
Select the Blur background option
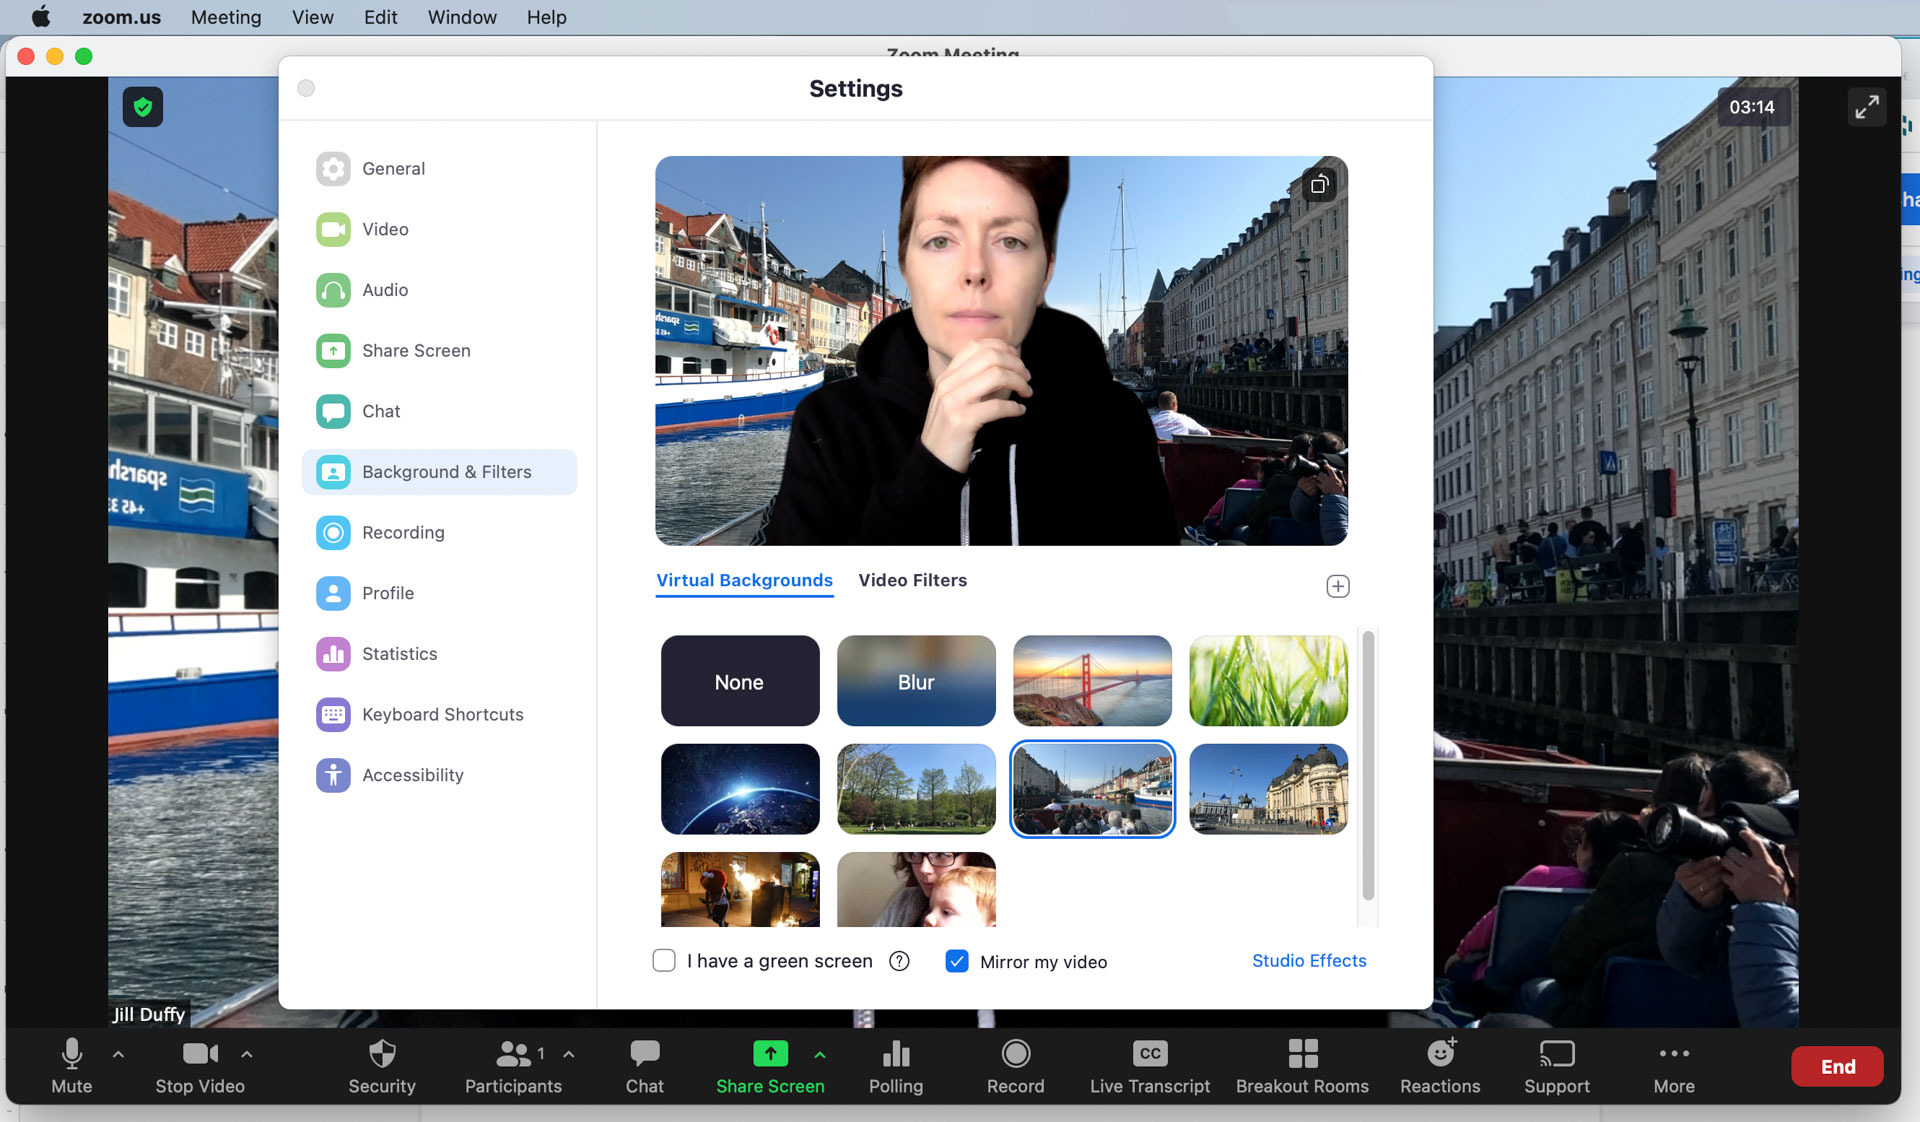pyautogui.click(x=916, y=681)
